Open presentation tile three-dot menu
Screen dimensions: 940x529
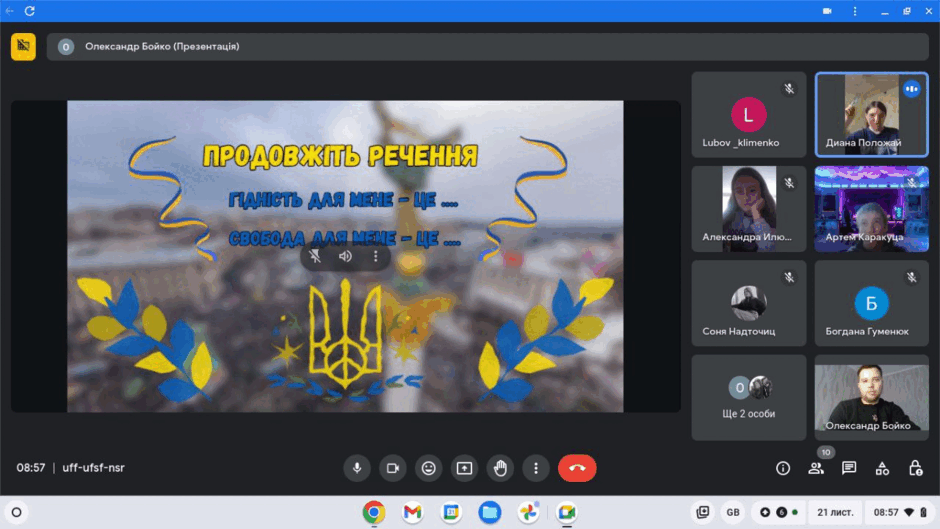pyautogui.click(x=376, y=256)
